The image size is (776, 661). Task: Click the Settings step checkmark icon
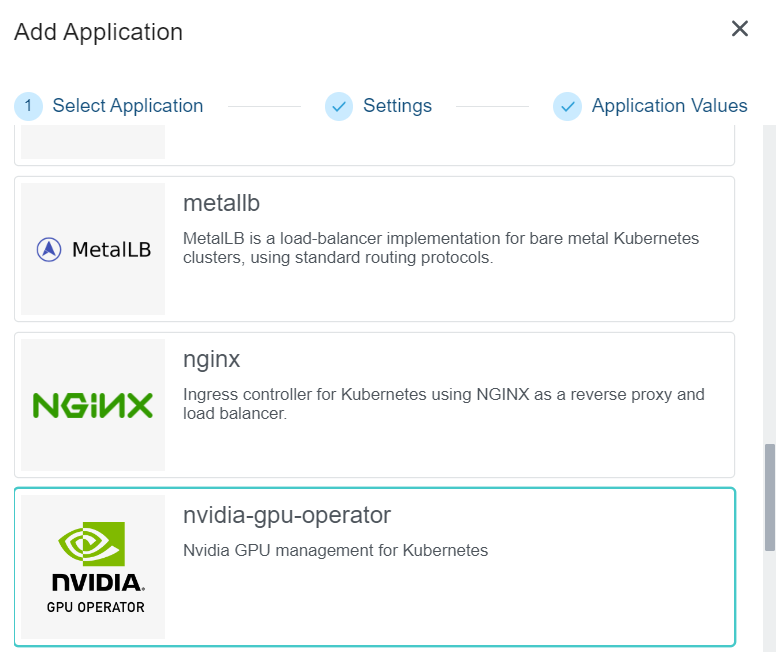339,106
